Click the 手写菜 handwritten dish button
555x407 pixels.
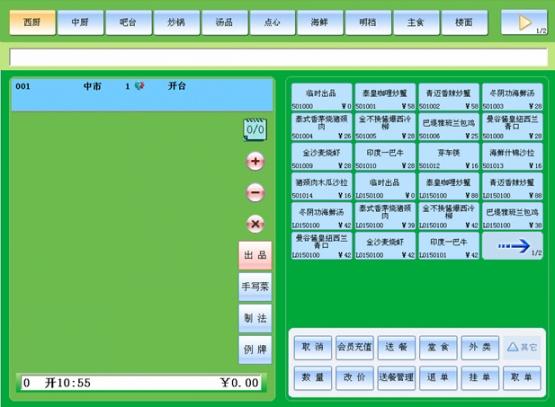click(x=255, y=287)
